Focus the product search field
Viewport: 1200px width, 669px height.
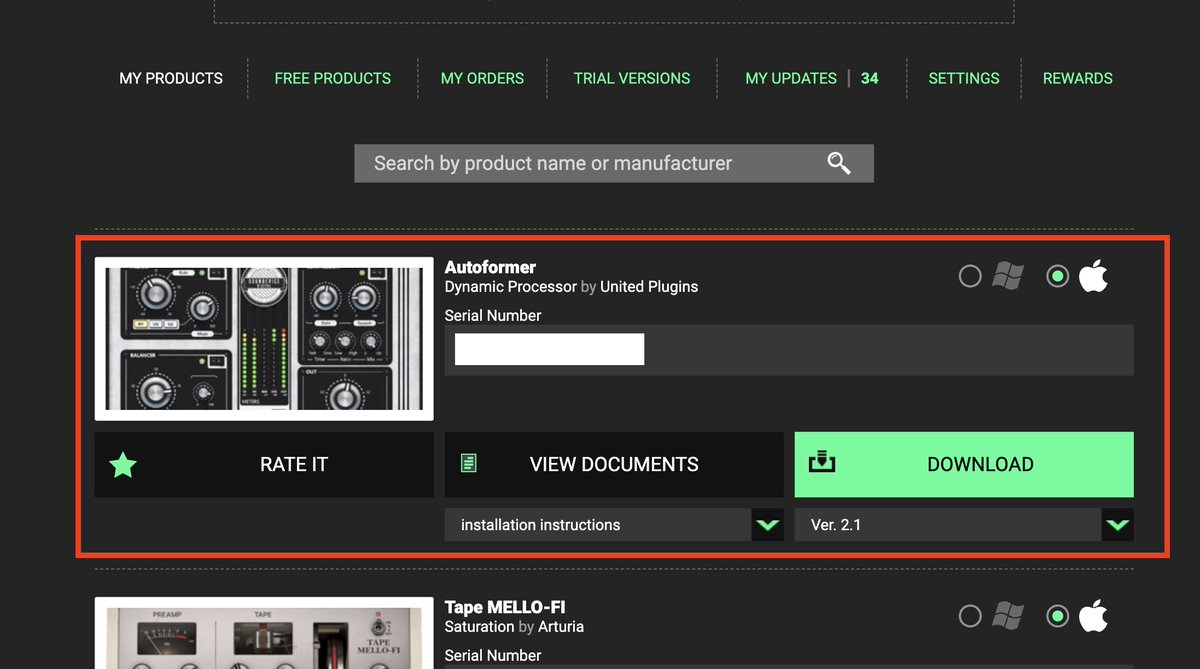tap(614, 163)
